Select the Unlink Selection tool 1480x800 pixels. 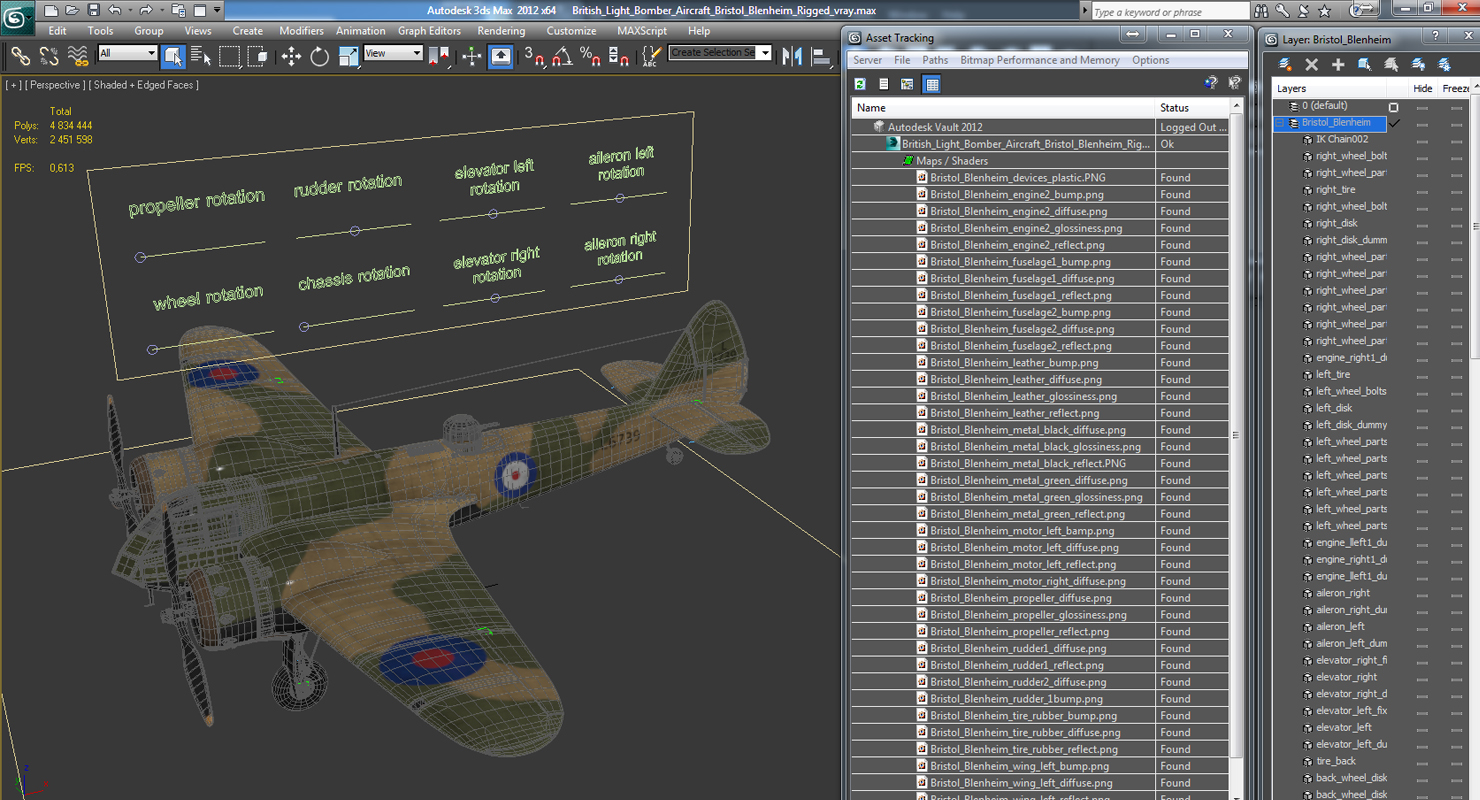tap(49, 56)
